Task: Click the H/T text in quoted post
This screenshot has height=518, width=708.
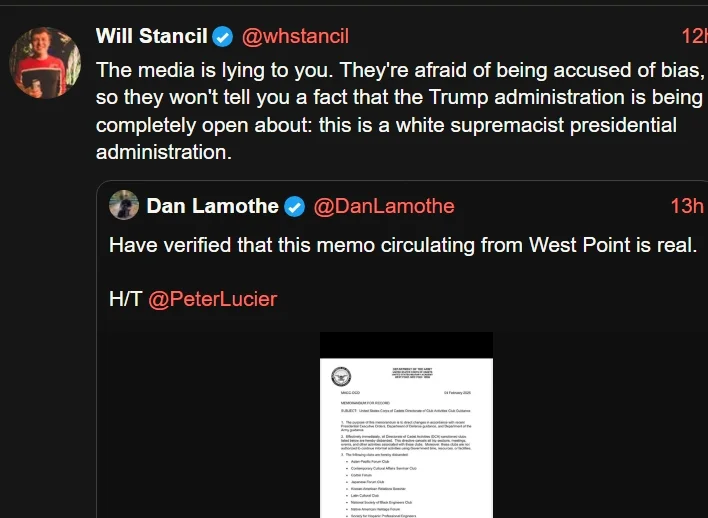Action: (x=126, y=299)
